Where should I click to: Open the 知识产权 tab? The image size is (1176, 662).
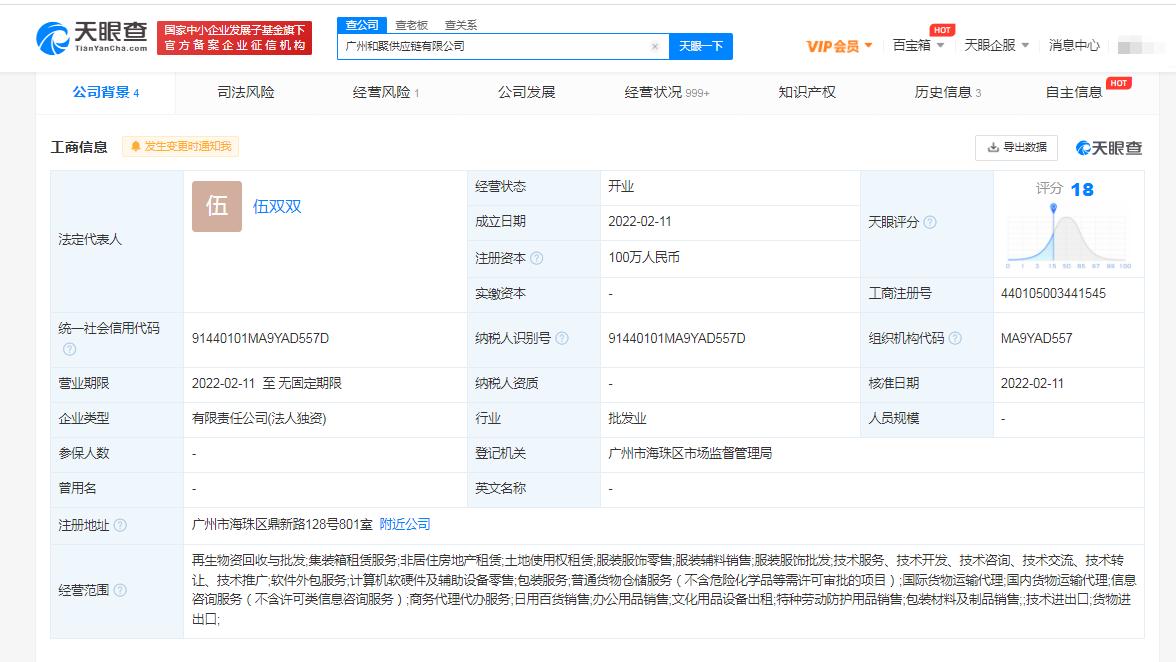coord(806,92)
